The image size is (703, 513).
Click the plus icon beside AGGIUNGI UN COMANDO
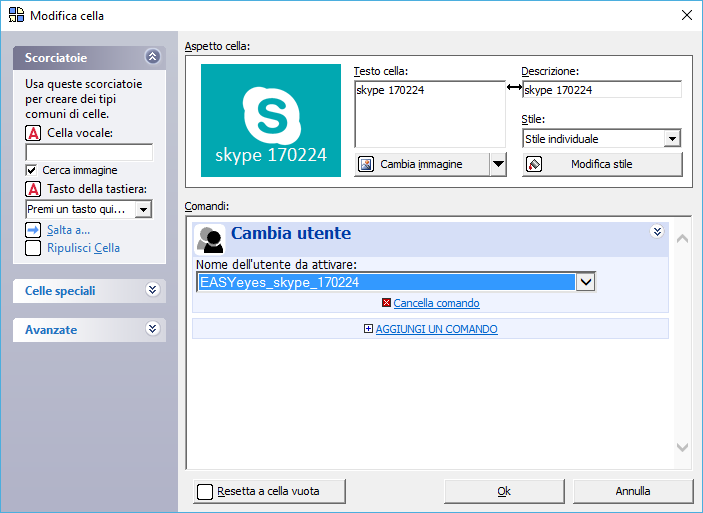pyautogui.click(x=368, y=329)
